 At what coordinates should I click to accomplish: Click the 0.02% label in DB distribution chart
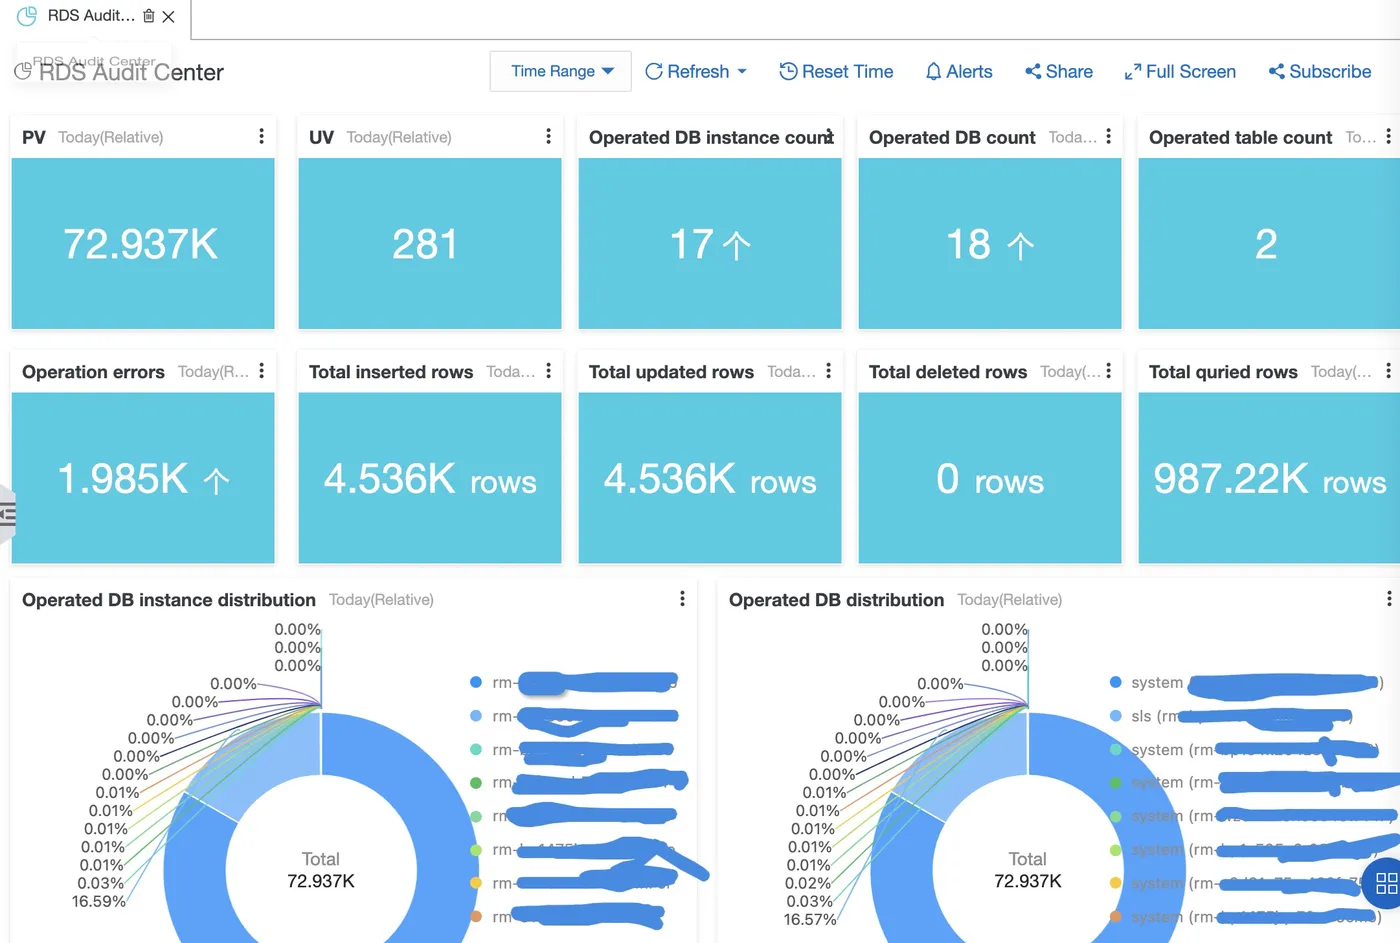(x=808, y=883)
